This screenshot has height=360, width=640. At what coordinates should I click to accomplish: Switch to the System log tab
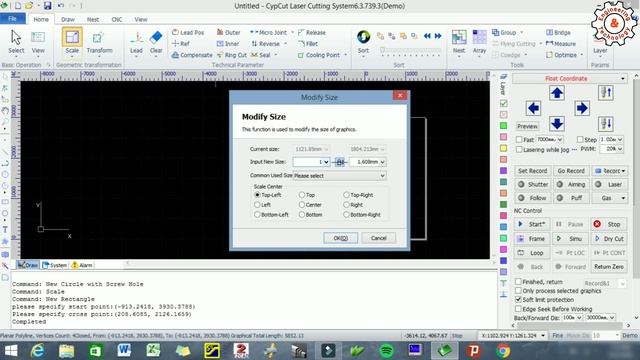tap(54, 265)
